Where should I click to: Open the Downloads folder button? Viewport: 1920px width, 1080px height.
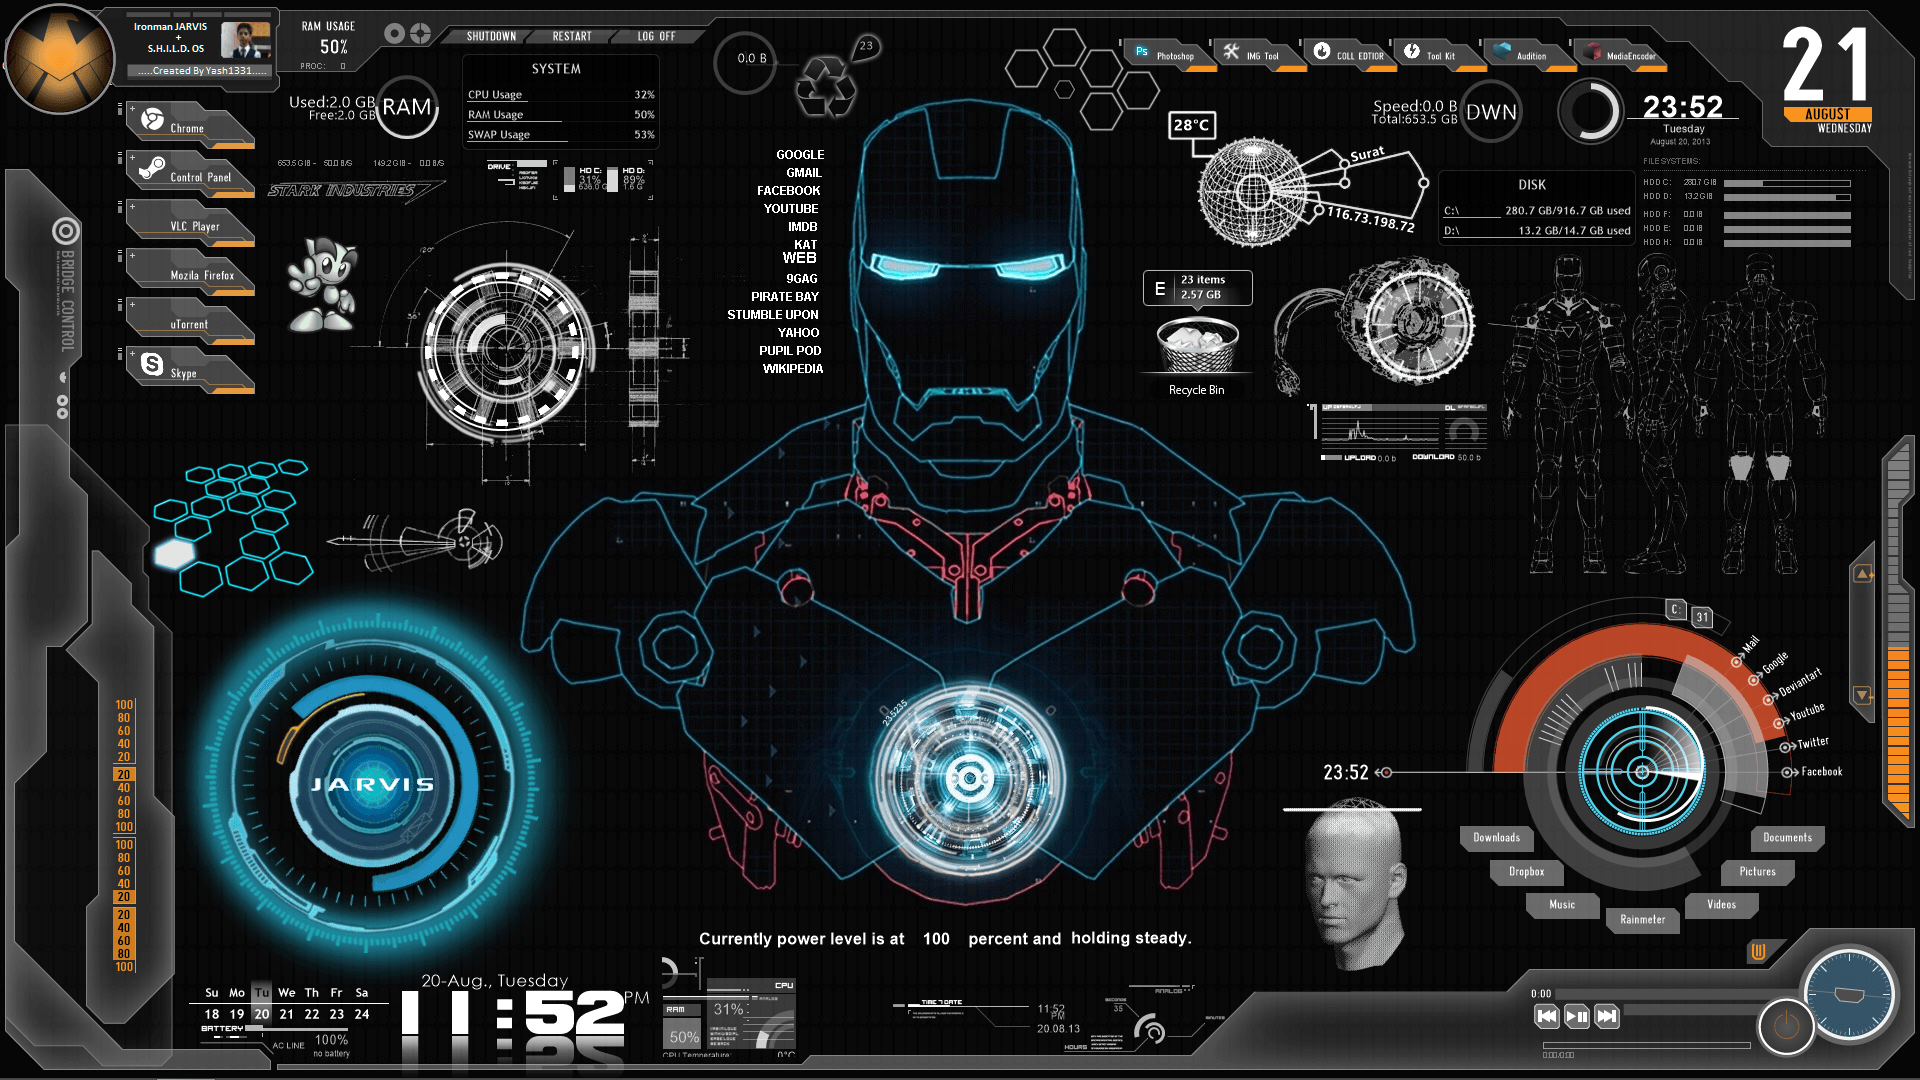[x=1496, y=838]
